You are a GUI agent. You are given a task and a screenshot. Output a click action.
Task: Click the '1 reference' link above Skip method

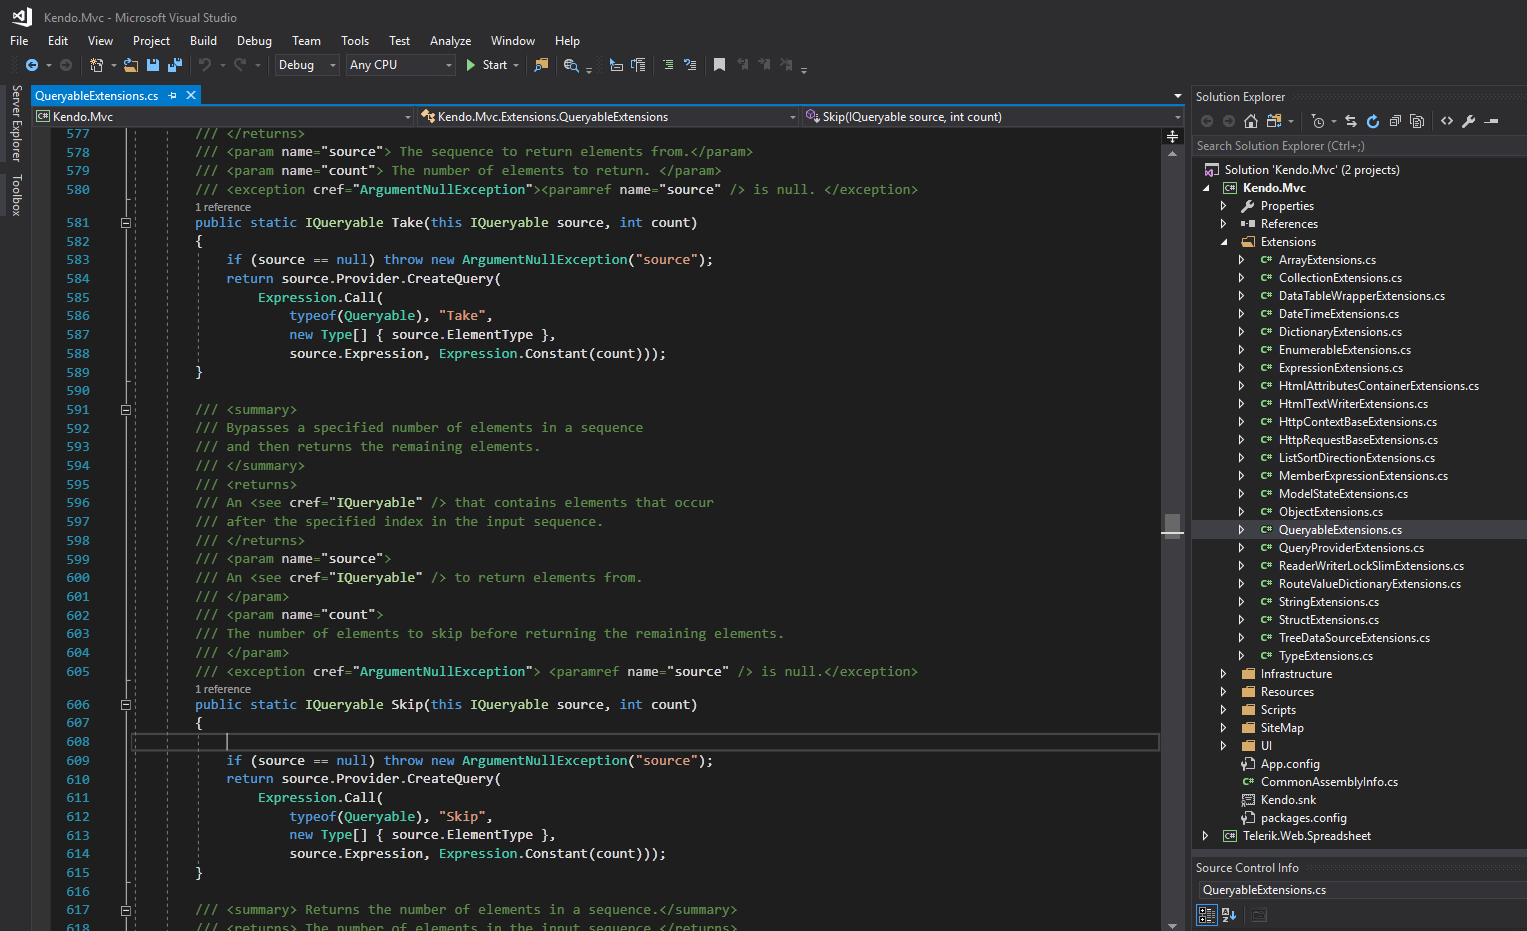pos(223,689)
